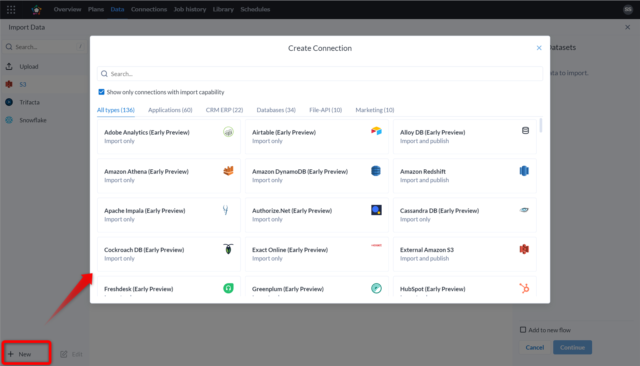Switch to the CRM ERP (22) tab

pyautogui.click(x=224, y=110)
